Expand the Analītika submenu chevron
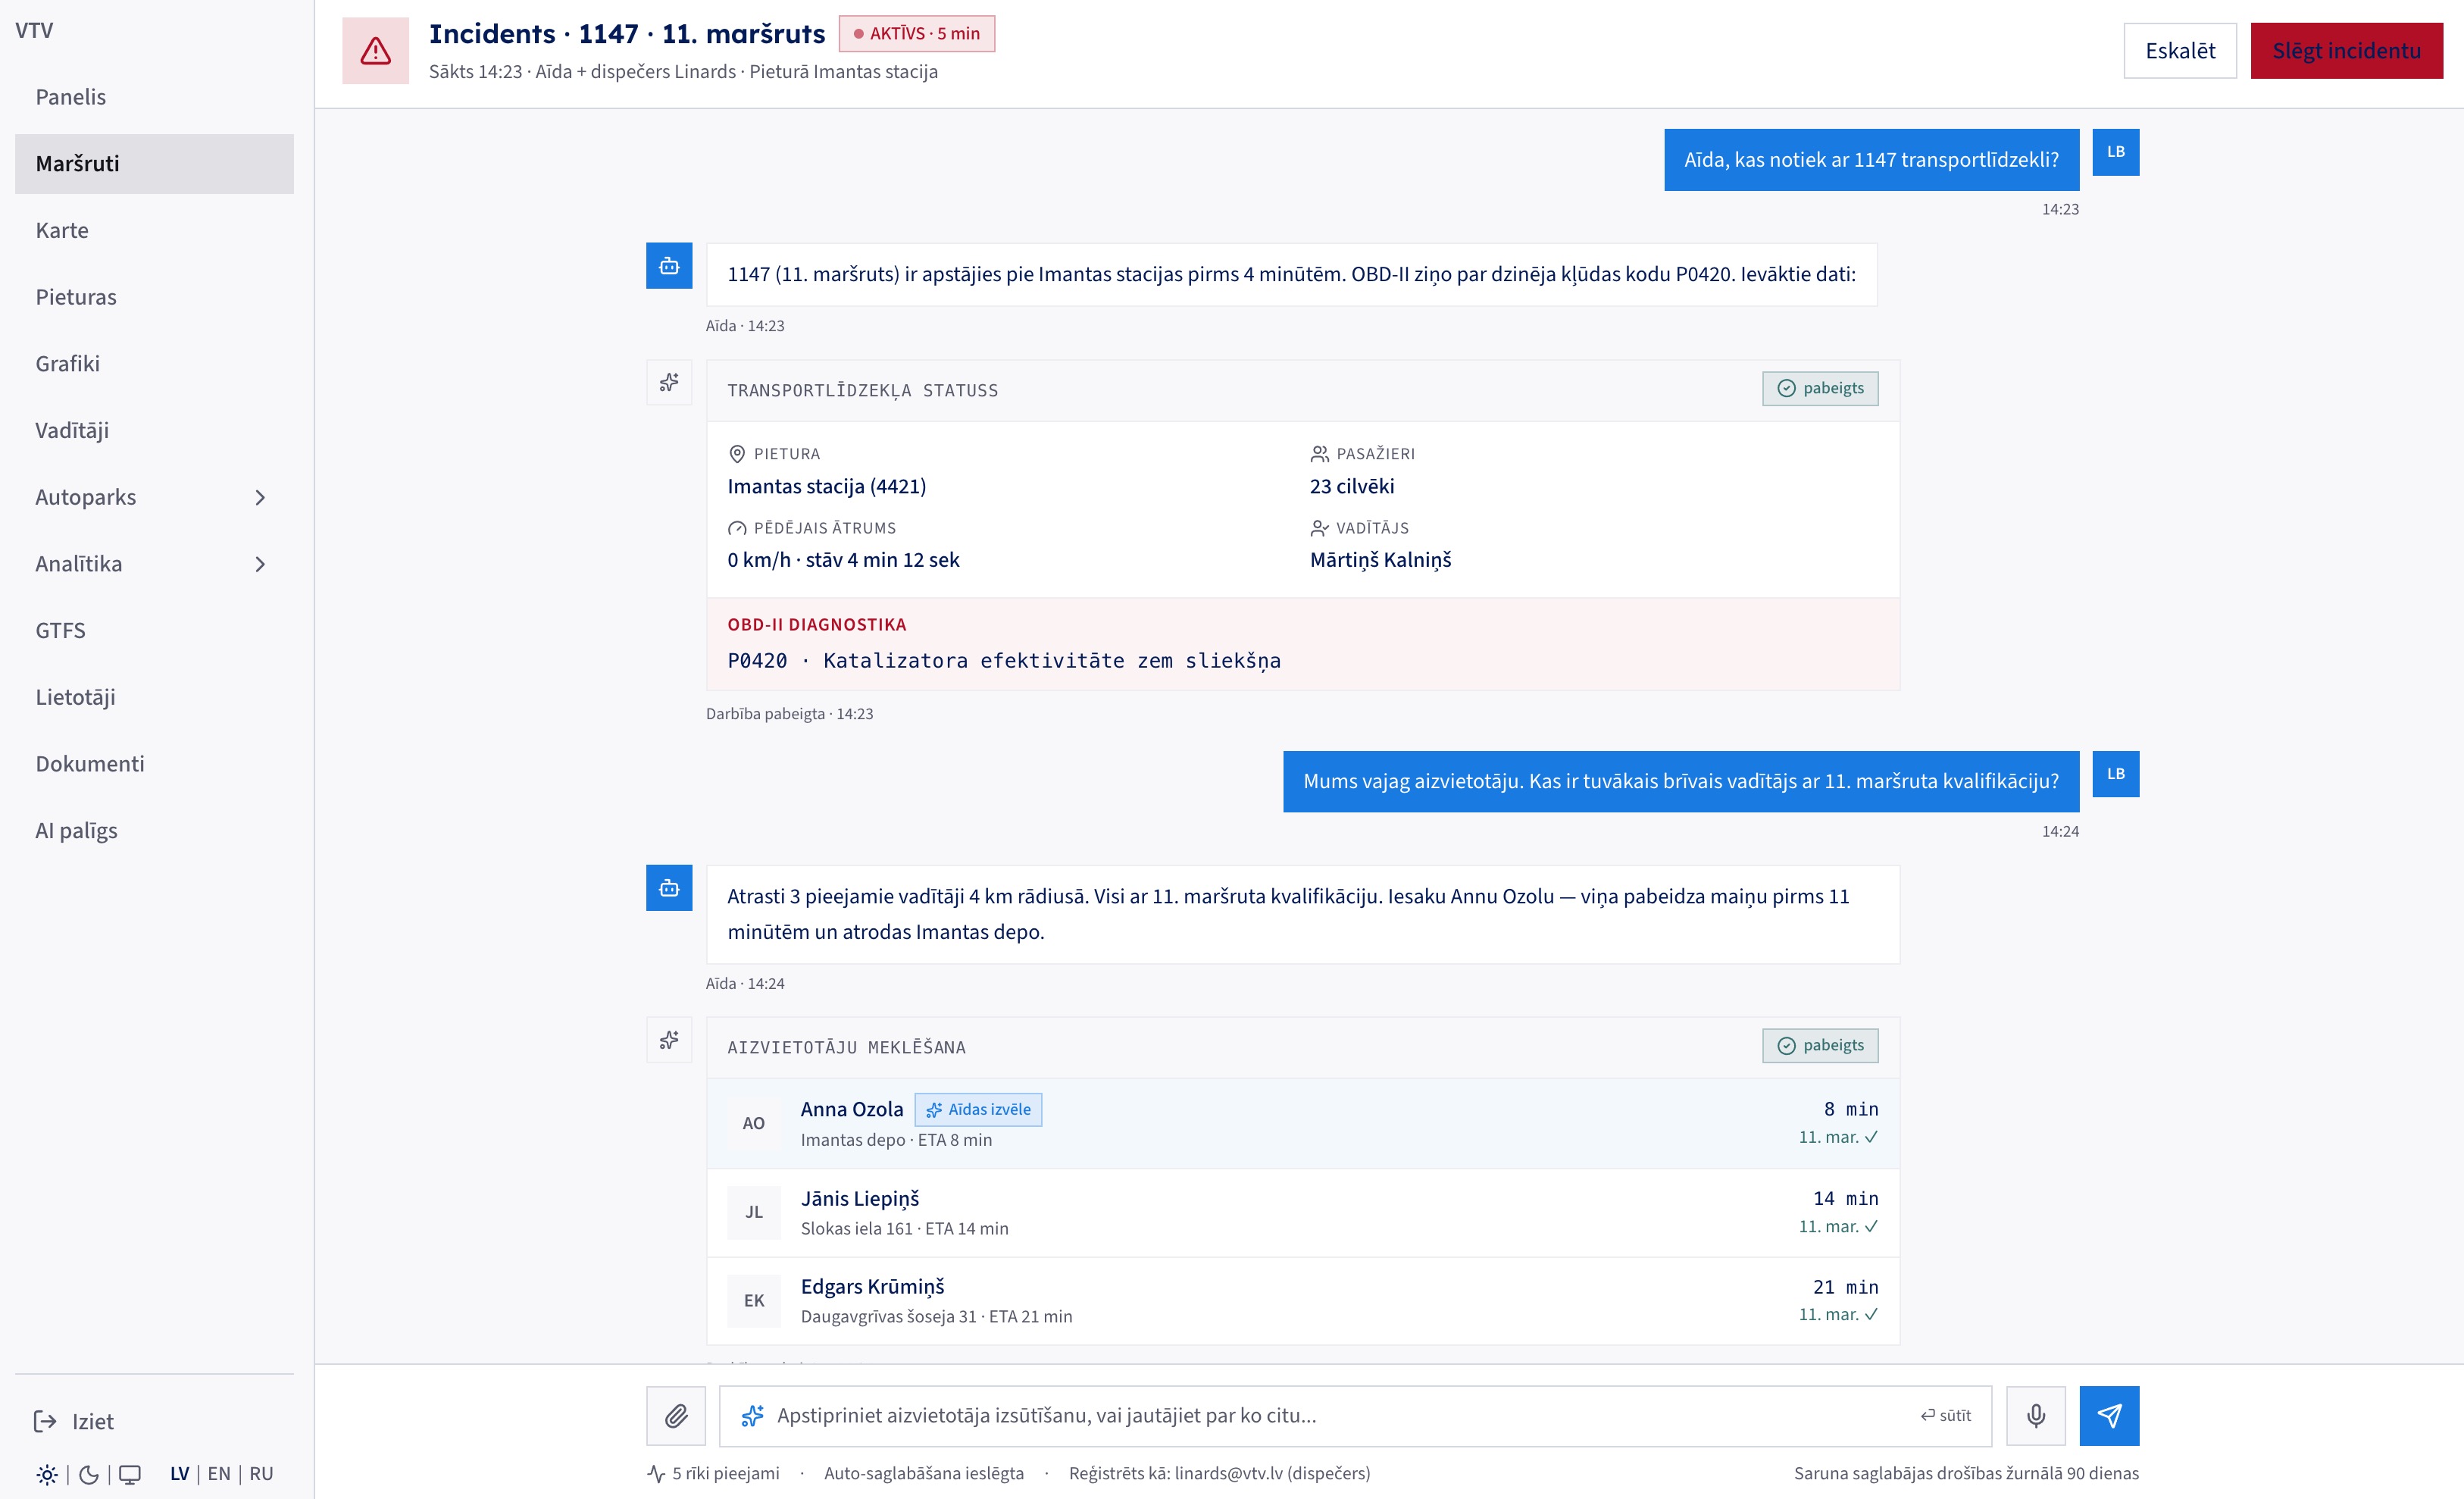This screenshot has width=2464, height=1499. pos(260,564)
